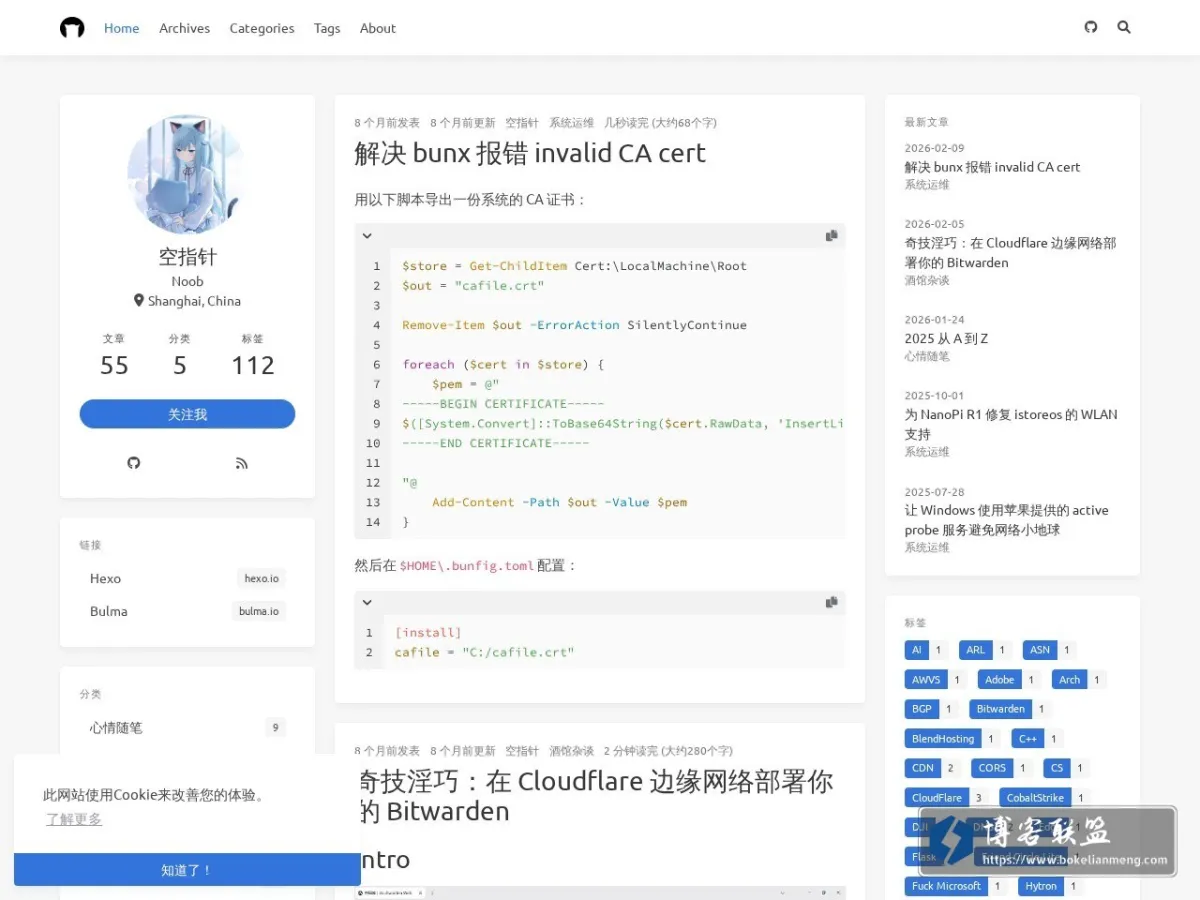This screenshot has height=900, width=1200.
Task: Click the 关注我 follow button
Action: coord(187,414)
